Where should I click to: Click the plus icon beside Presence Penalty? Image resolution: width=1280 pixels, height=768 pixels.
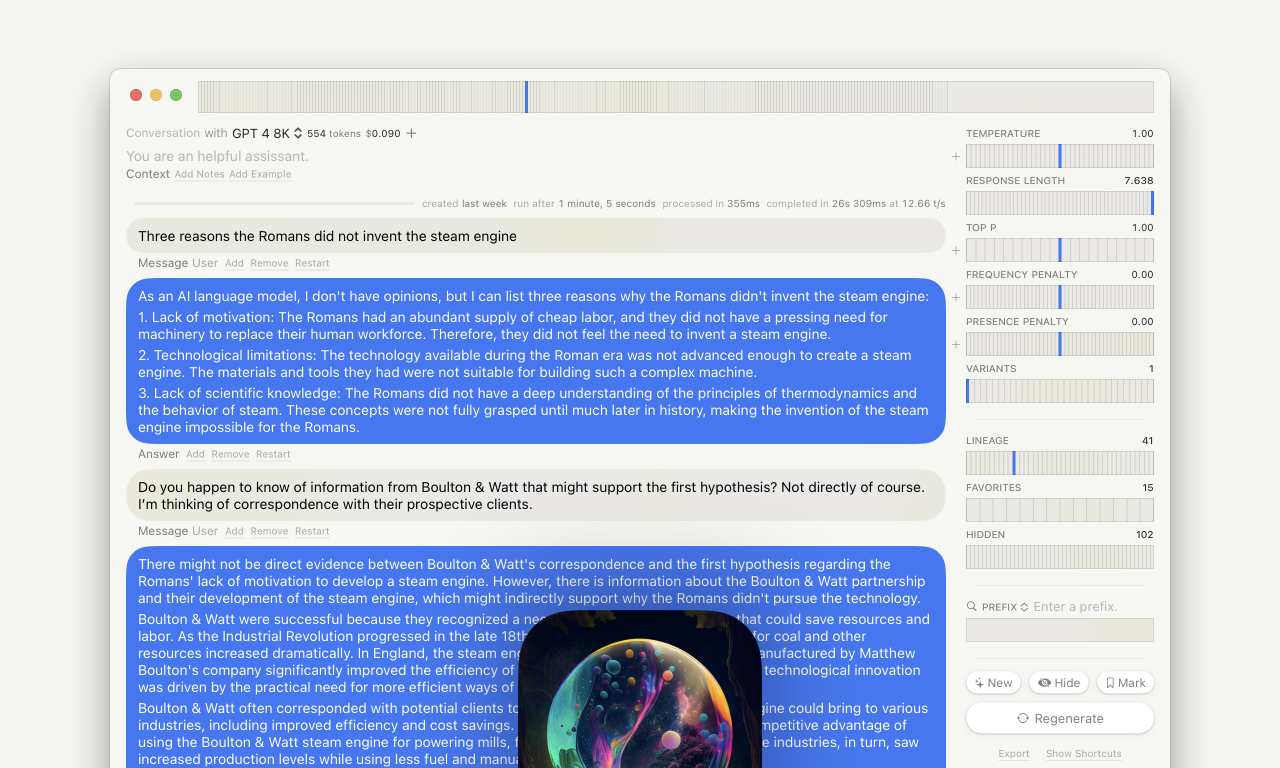956,344
